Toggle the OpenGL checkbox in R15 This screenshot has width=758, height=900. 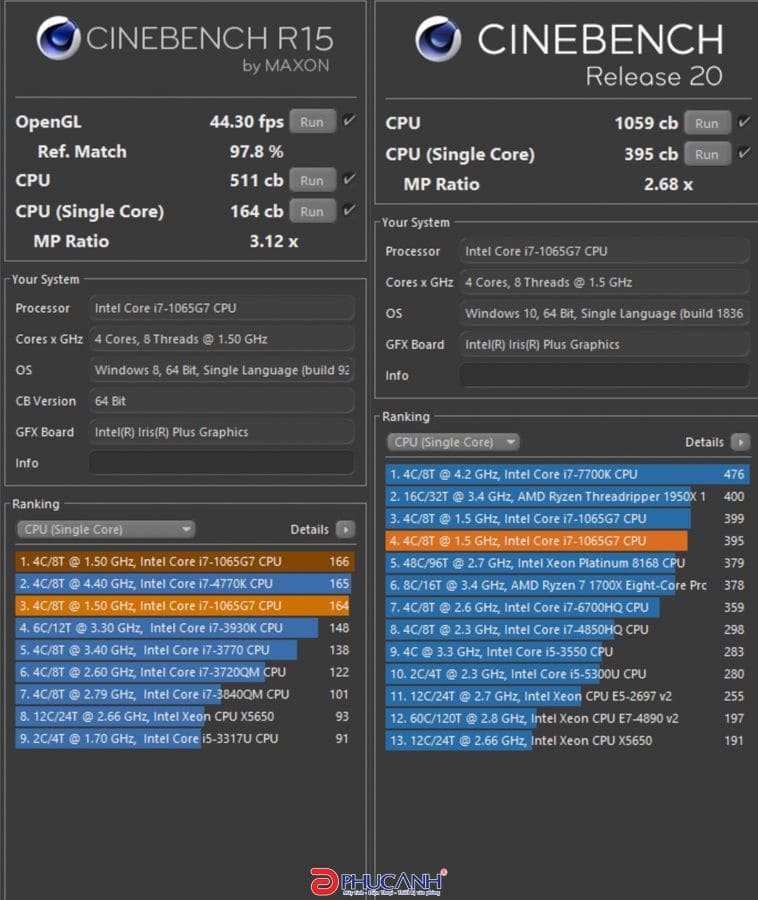(x=348, y=121)
